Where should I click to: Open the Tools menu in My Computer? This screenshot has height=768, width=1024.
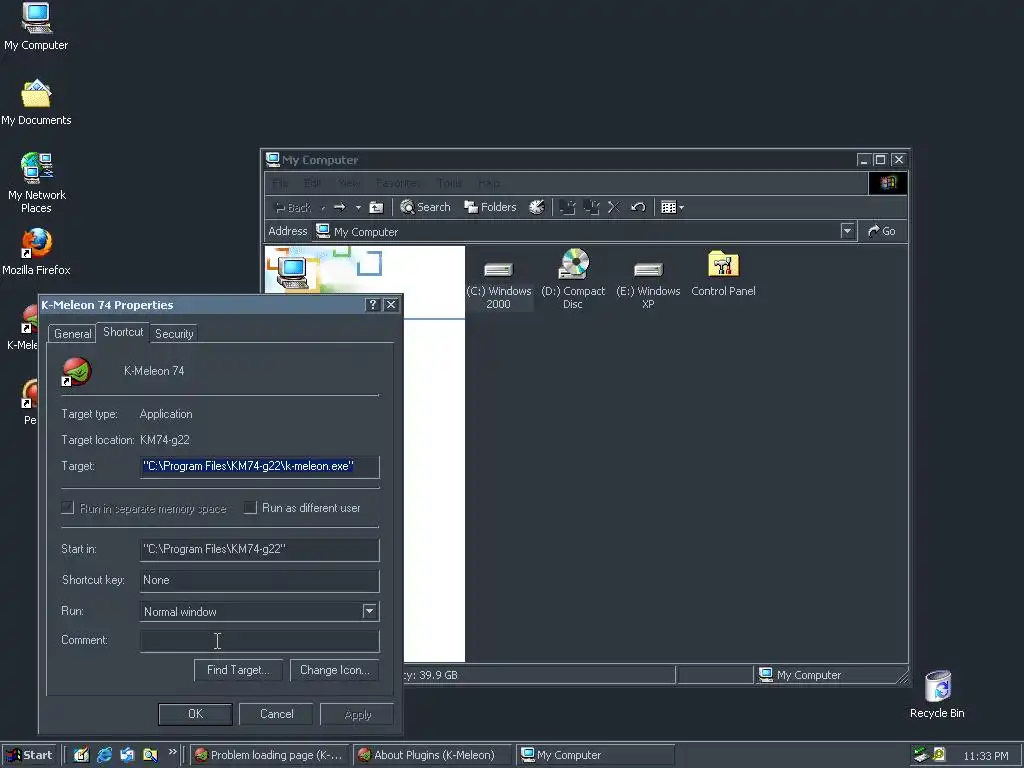click(x=449, y=183)
